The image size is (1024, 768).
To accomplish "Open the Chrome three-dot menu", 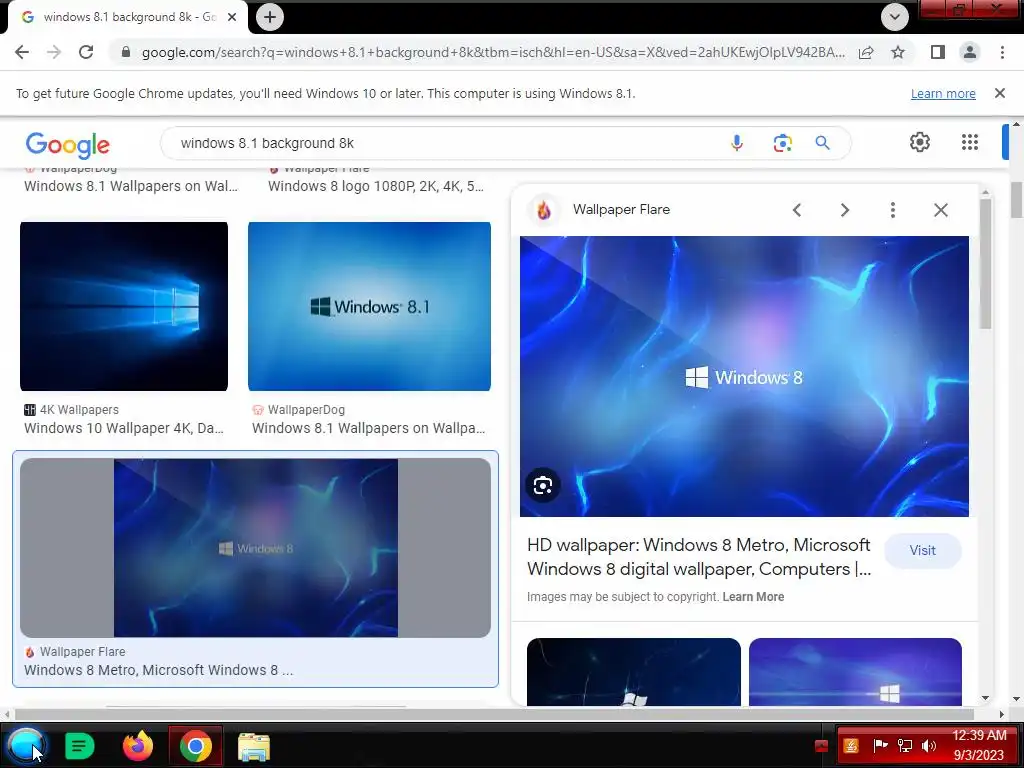I will click(x=1002, y=52).
